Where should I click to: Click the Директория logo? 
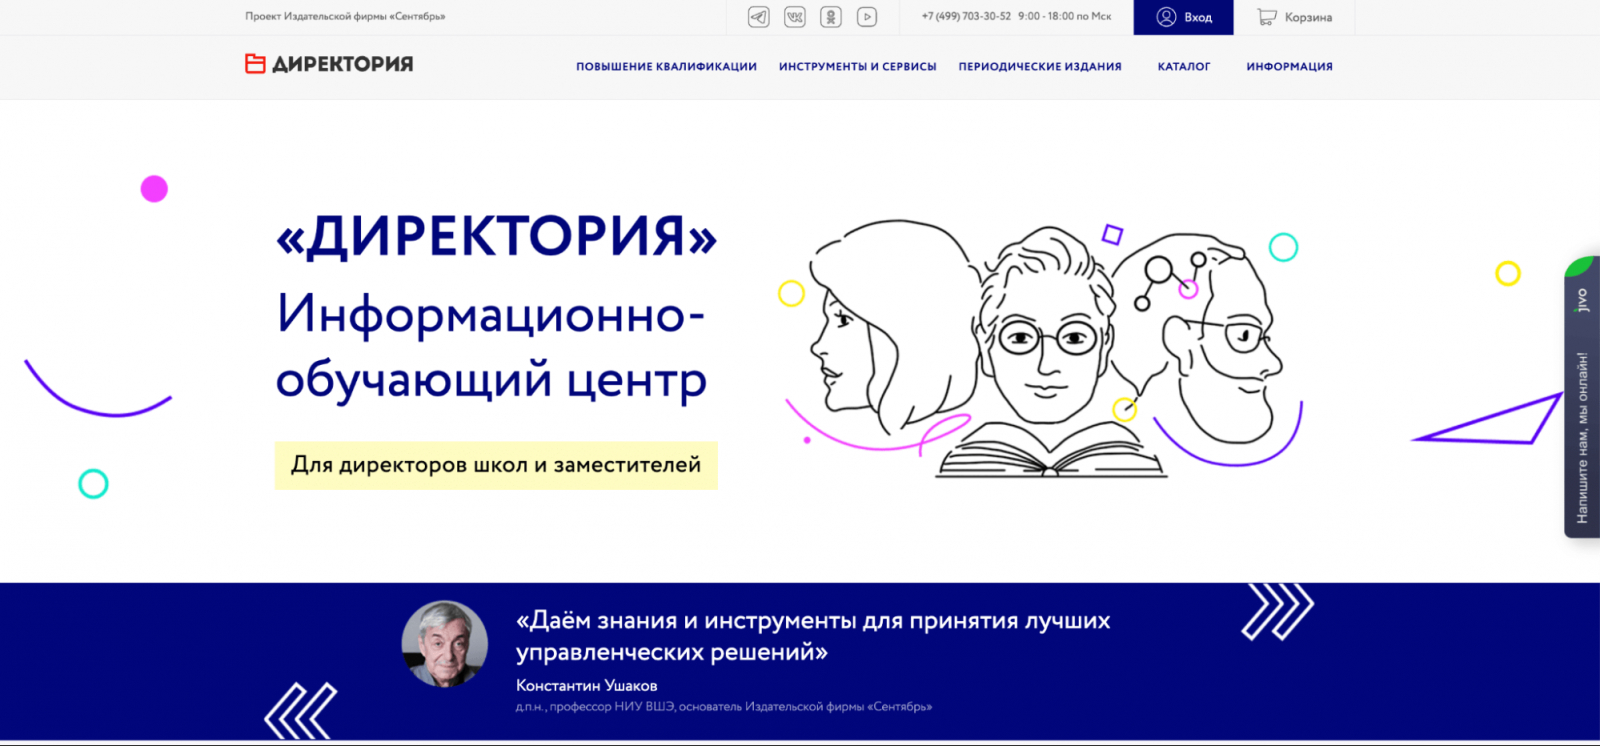329,64
